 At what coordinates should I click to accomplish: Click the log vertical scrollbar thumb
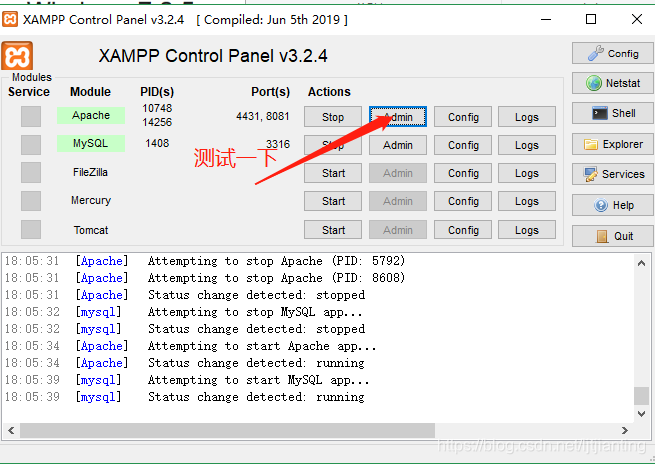(641, 396)
